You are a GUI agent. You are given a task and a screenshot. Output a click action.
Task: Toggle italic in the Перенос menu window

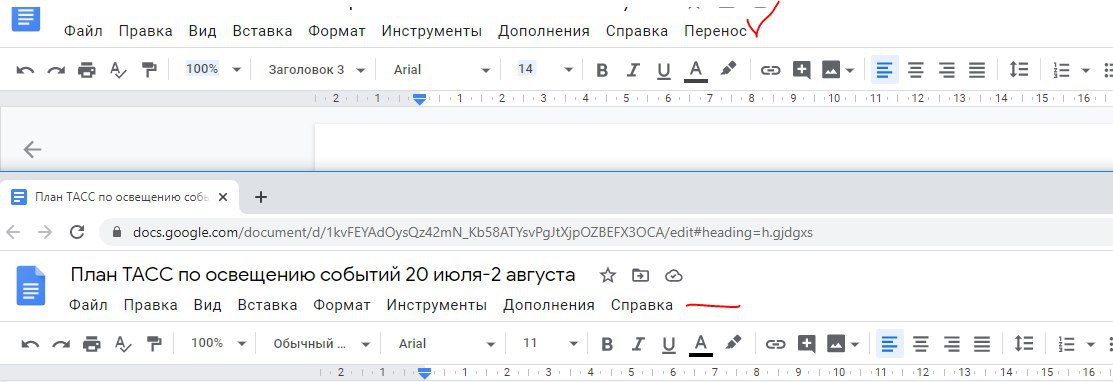coord(633,70)
